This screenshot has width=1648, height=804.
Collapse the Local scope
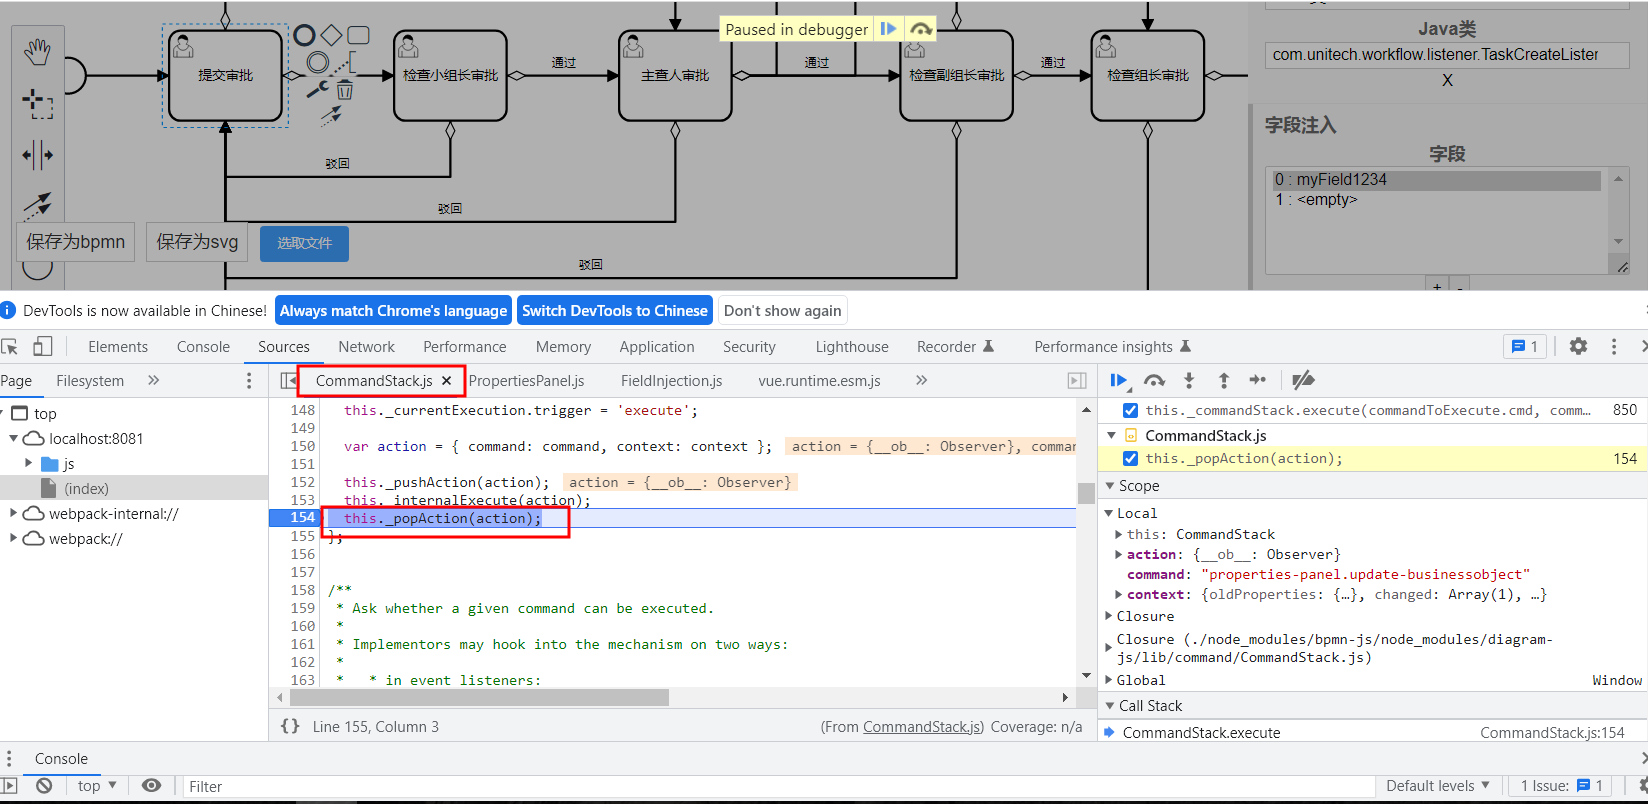tap(1108, 513)
